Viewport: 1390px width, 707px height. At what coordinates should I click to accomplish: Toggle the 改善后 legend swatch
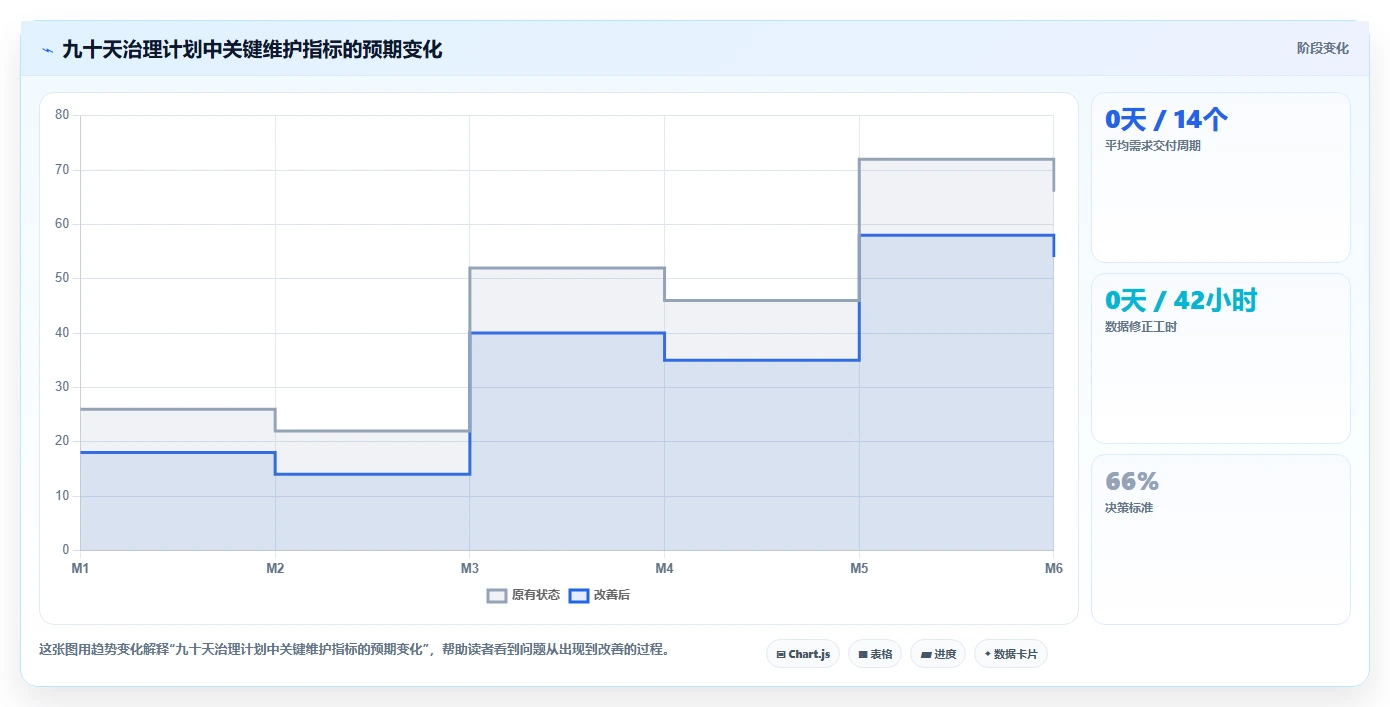tap(579, 595)
